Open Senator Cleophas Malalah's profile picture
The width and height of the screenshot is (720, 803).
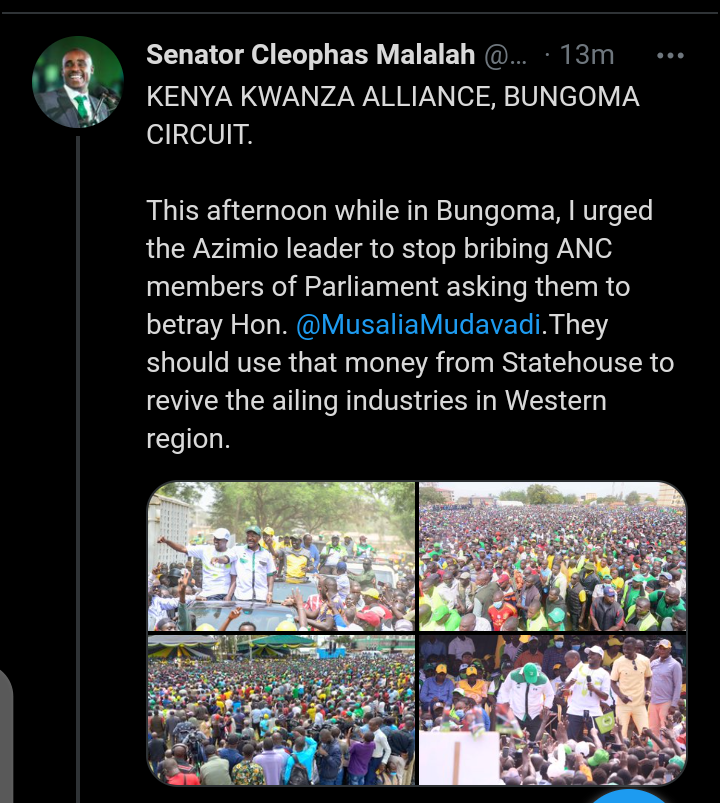click(78, 82)
